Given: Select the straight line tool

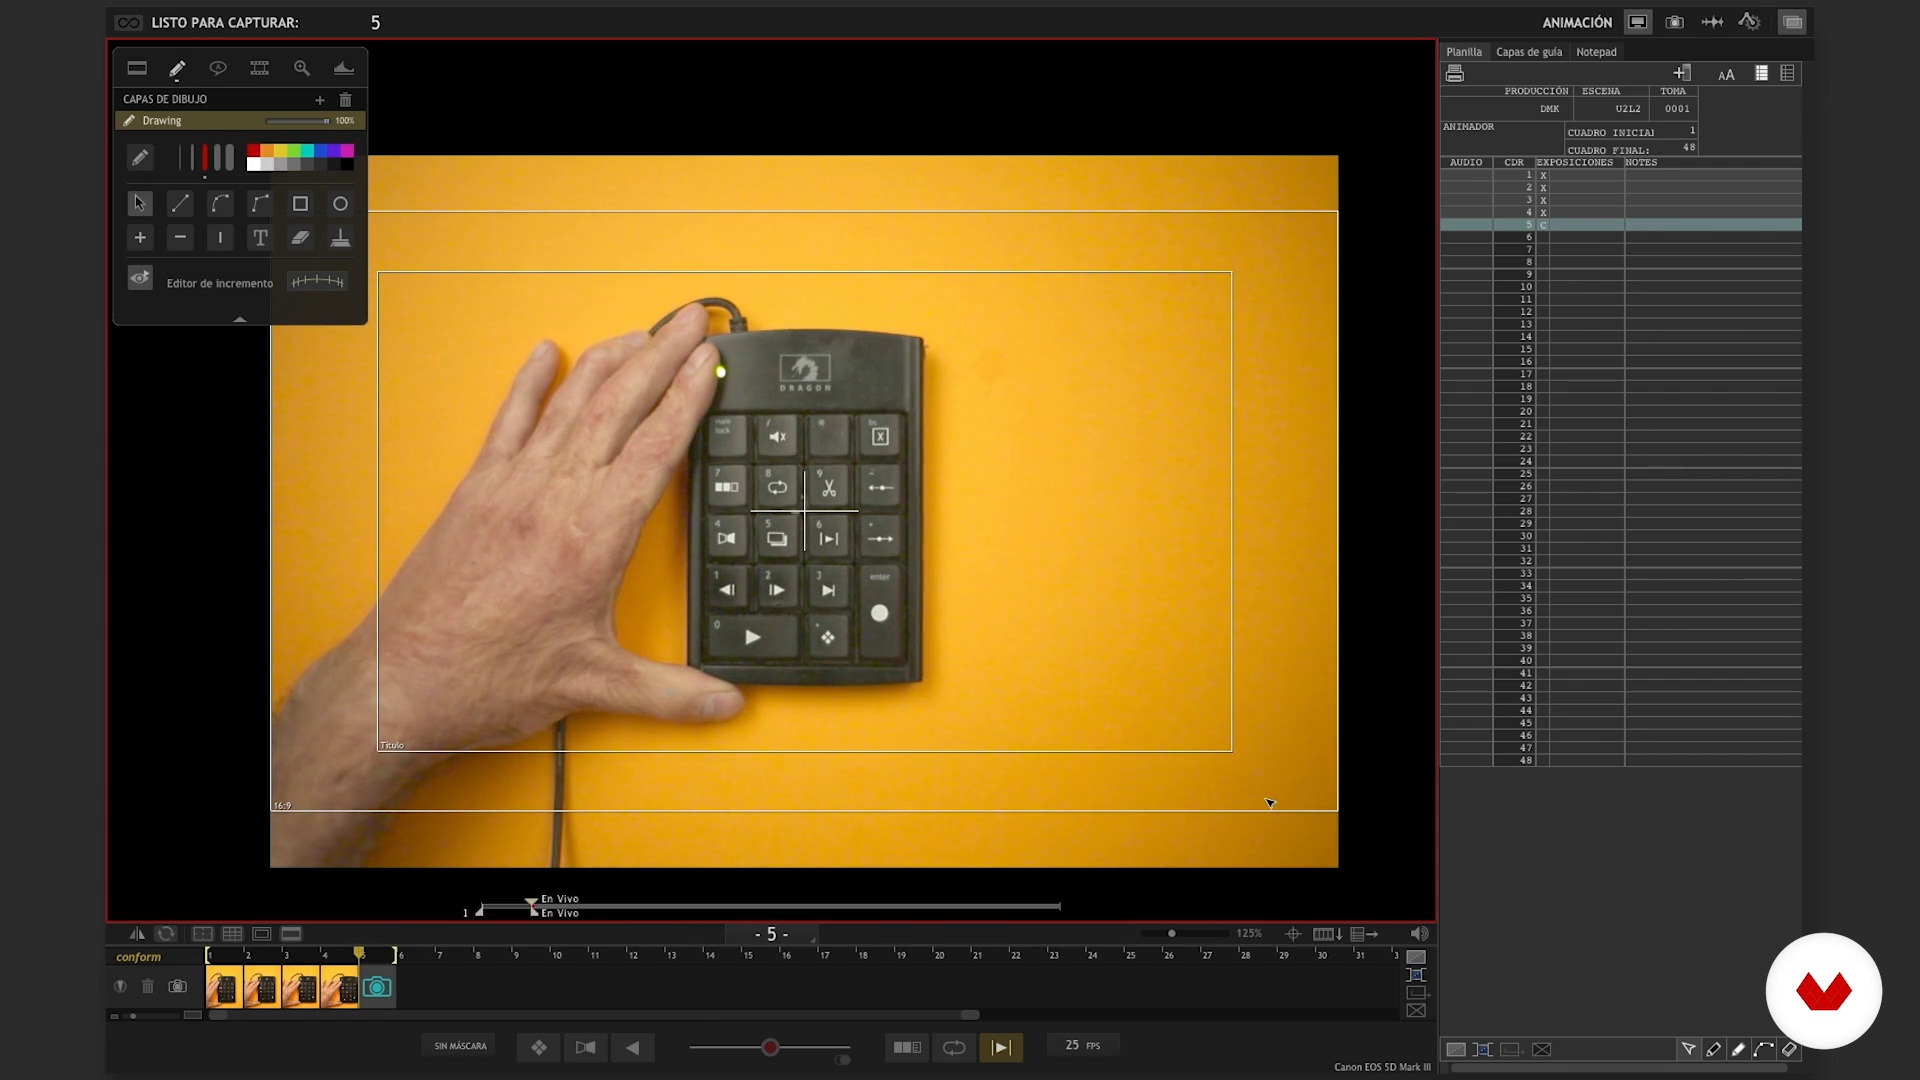Looking at the screenshot, I should [x=180, y=204].
